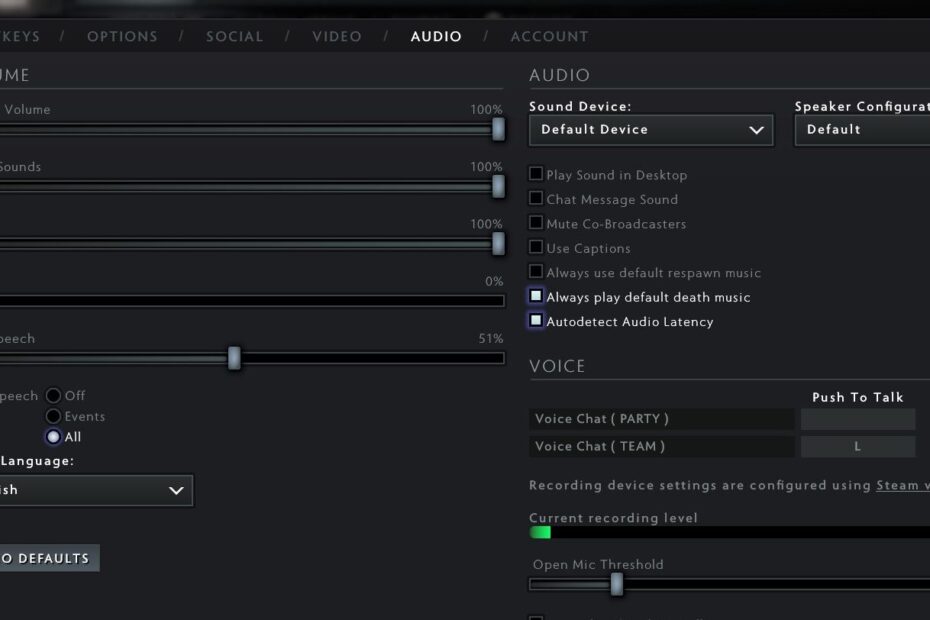
Task: Set Voice Chat (TEAM) push-to-talk key field
Action: [857, 447]
